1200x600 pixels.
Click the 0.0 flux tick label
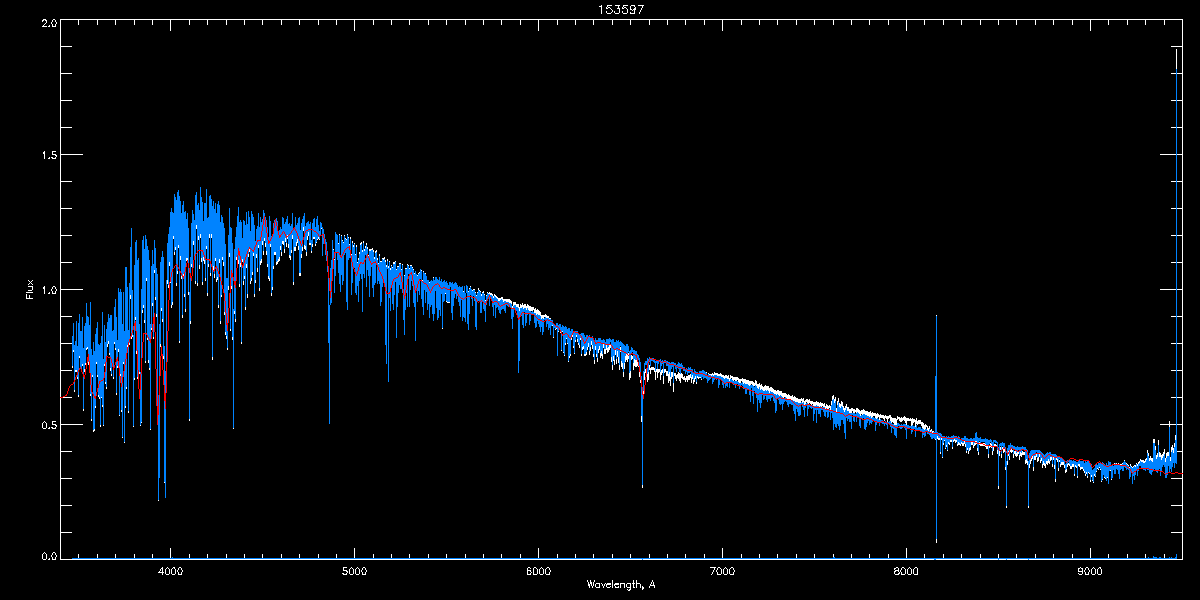(47, 555)
